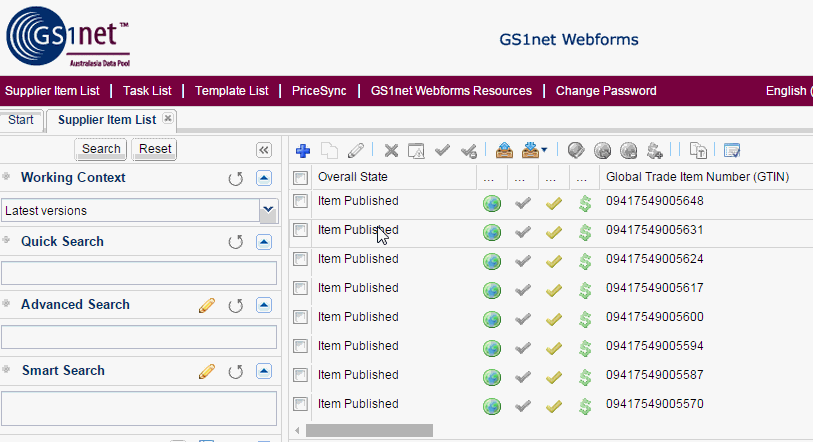Click the checkmark with minus toolbar icon
Screen dimensions: 813x442
[x=469, y=151]
